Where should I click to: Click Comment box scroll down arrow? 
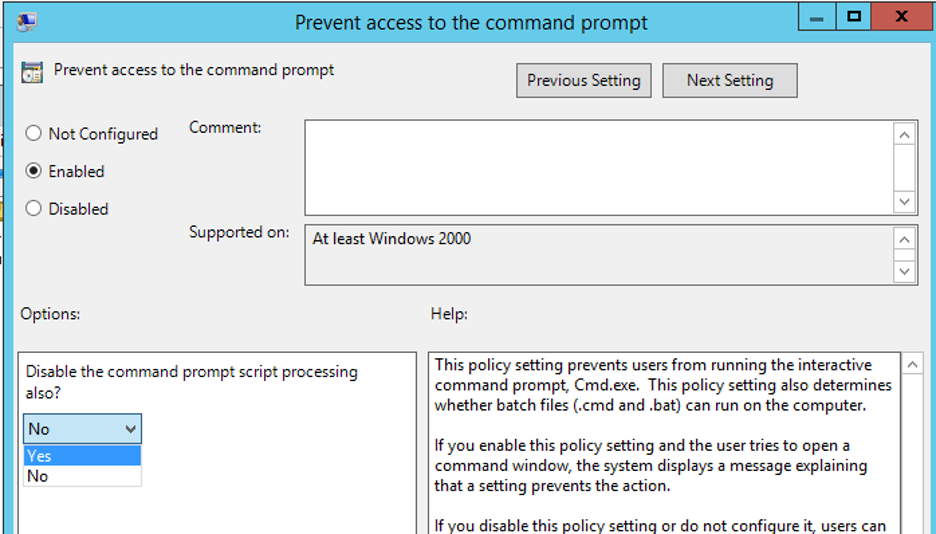904,202
